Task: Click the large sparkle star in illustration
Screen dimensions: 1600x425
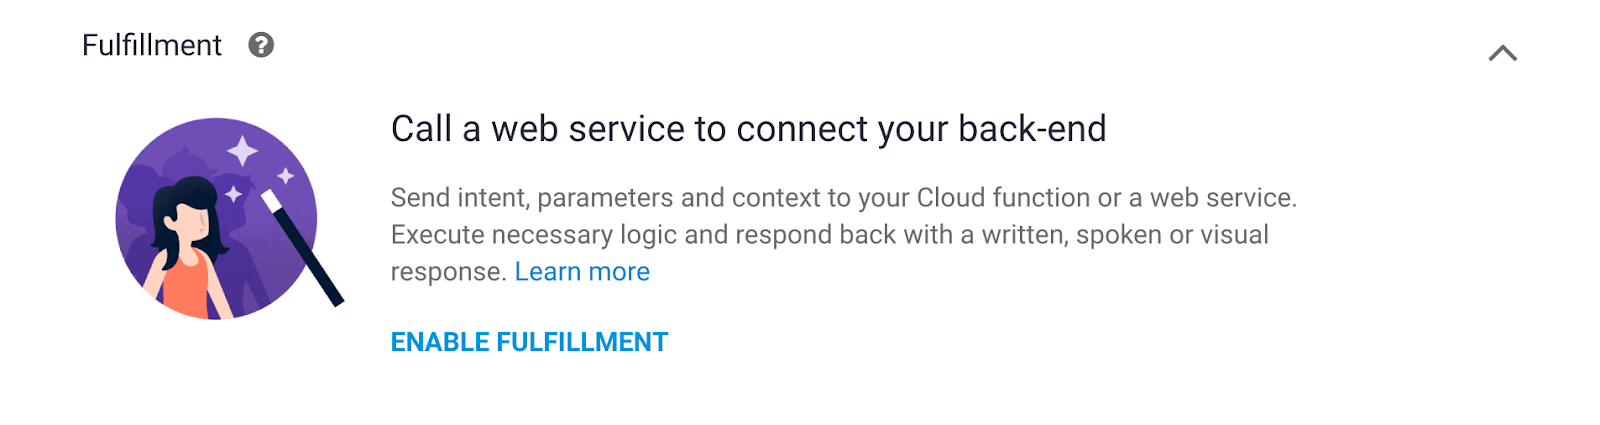Action: 242,151
